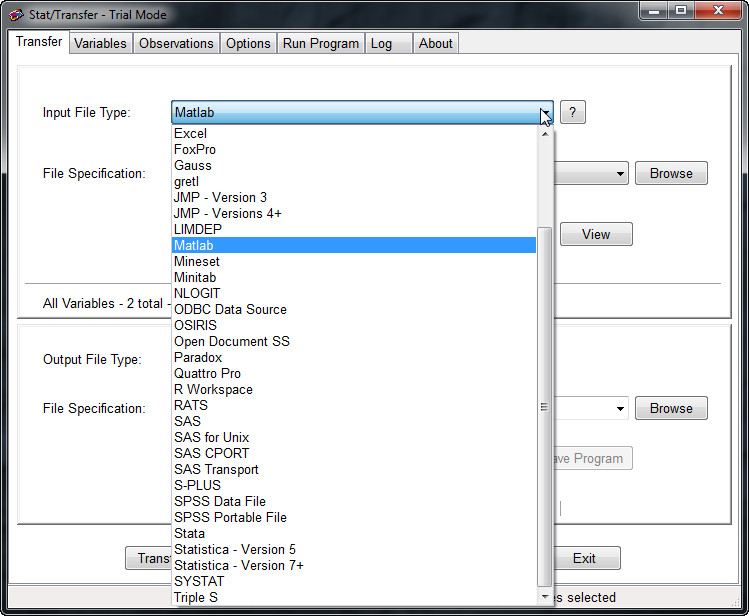Select NLOGIT from the list
749x616 pixels.
[353, 294]
